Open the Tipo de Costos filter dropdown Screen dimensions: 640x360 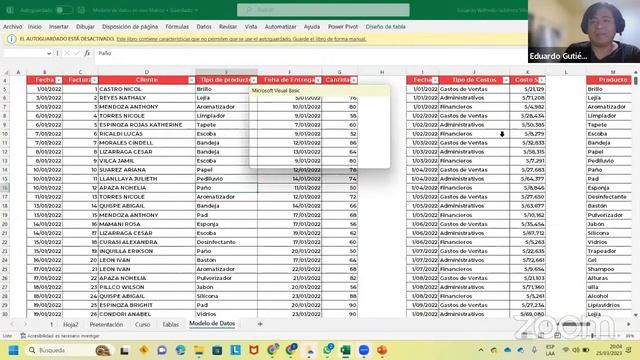click(x=506, y=80)
